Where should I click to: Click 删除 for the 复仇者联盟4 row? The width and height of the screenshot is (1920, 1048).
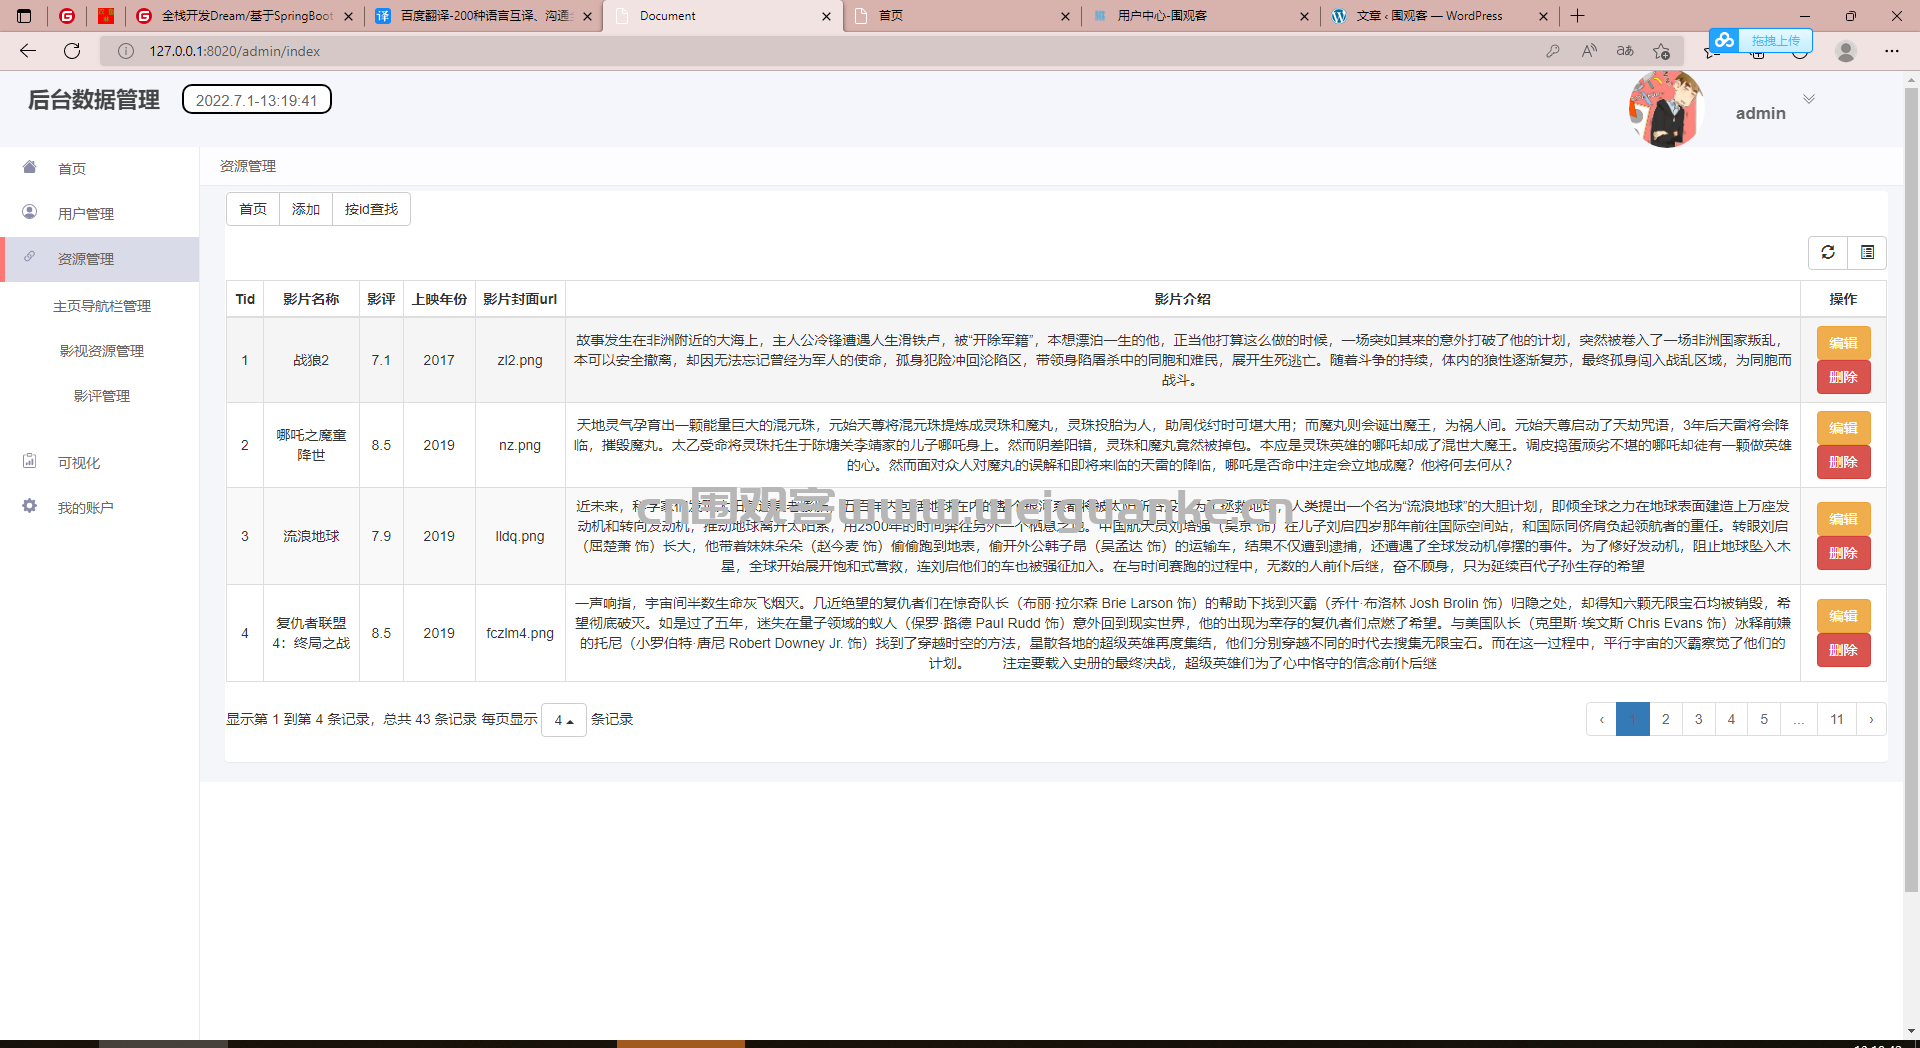click(1843, 650)
